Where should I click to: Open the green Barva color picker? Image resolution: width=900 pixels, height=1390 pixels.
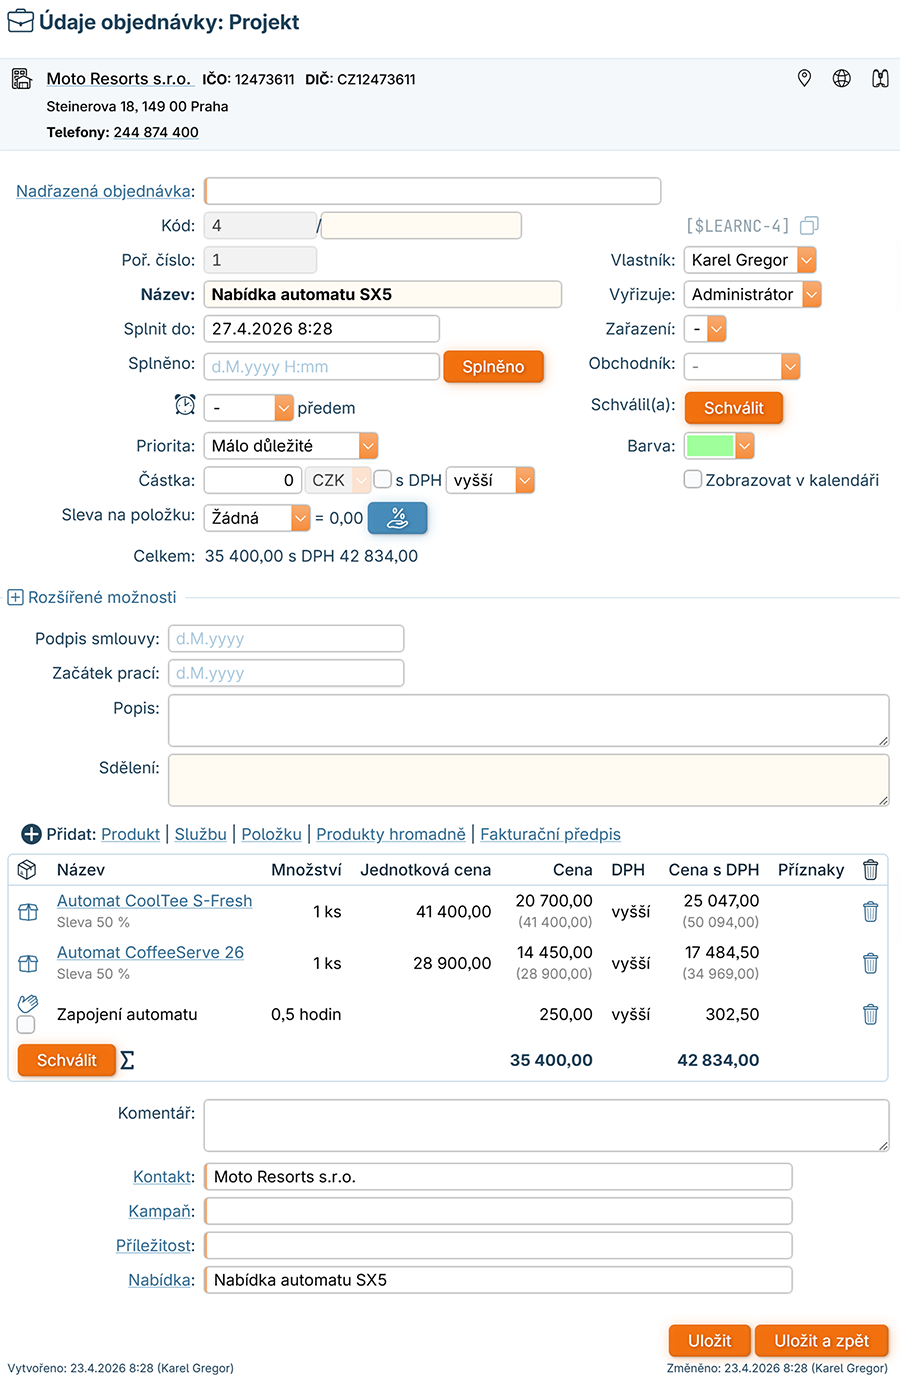click(x=719, y=446)
